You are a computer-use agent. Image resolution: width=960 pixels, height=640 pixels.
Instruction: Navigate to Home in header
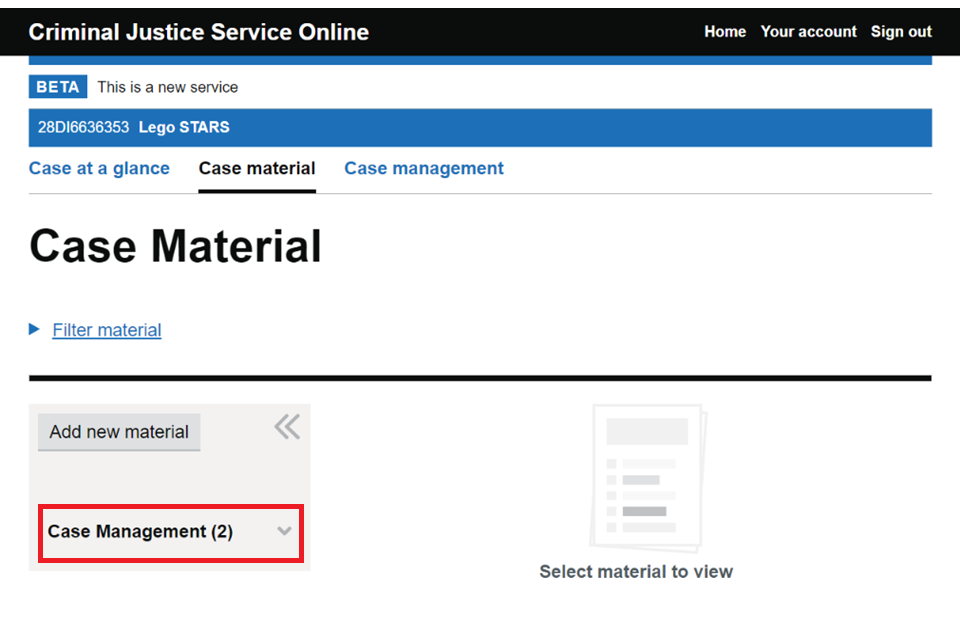pyautogui.click(x=725, y=32)
